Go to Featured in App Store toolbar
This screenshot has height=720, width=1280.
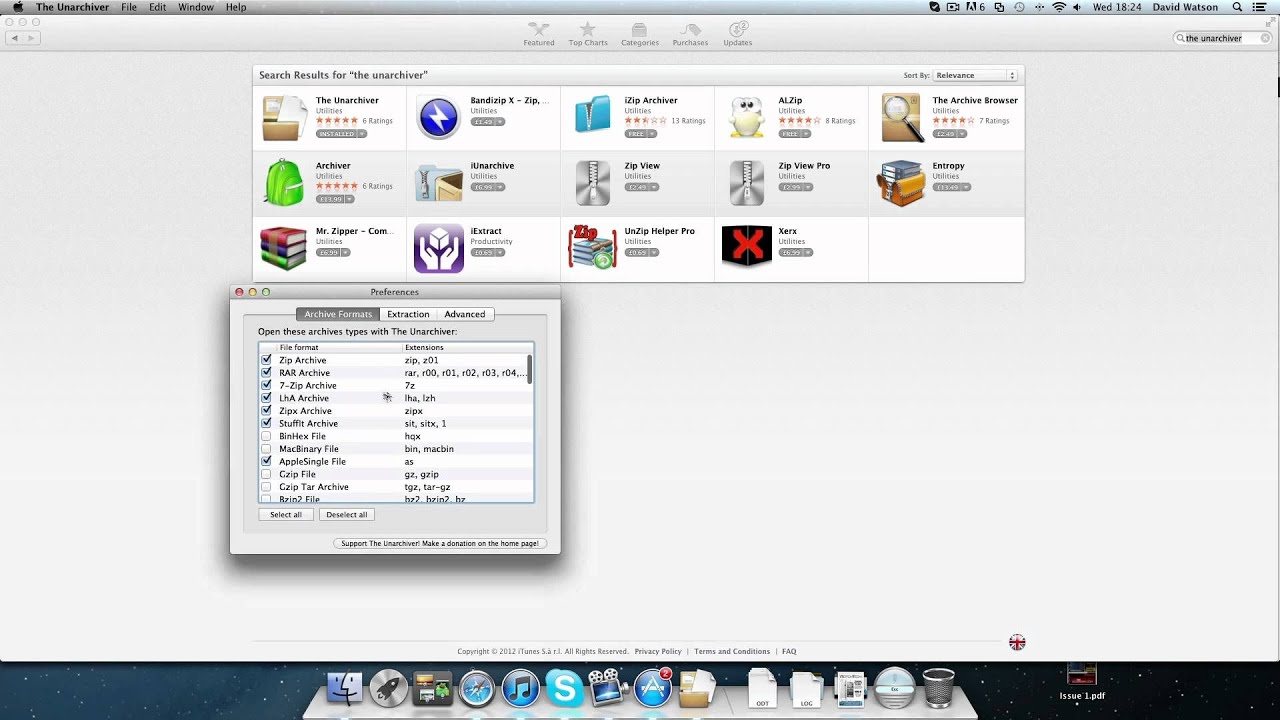539,35
